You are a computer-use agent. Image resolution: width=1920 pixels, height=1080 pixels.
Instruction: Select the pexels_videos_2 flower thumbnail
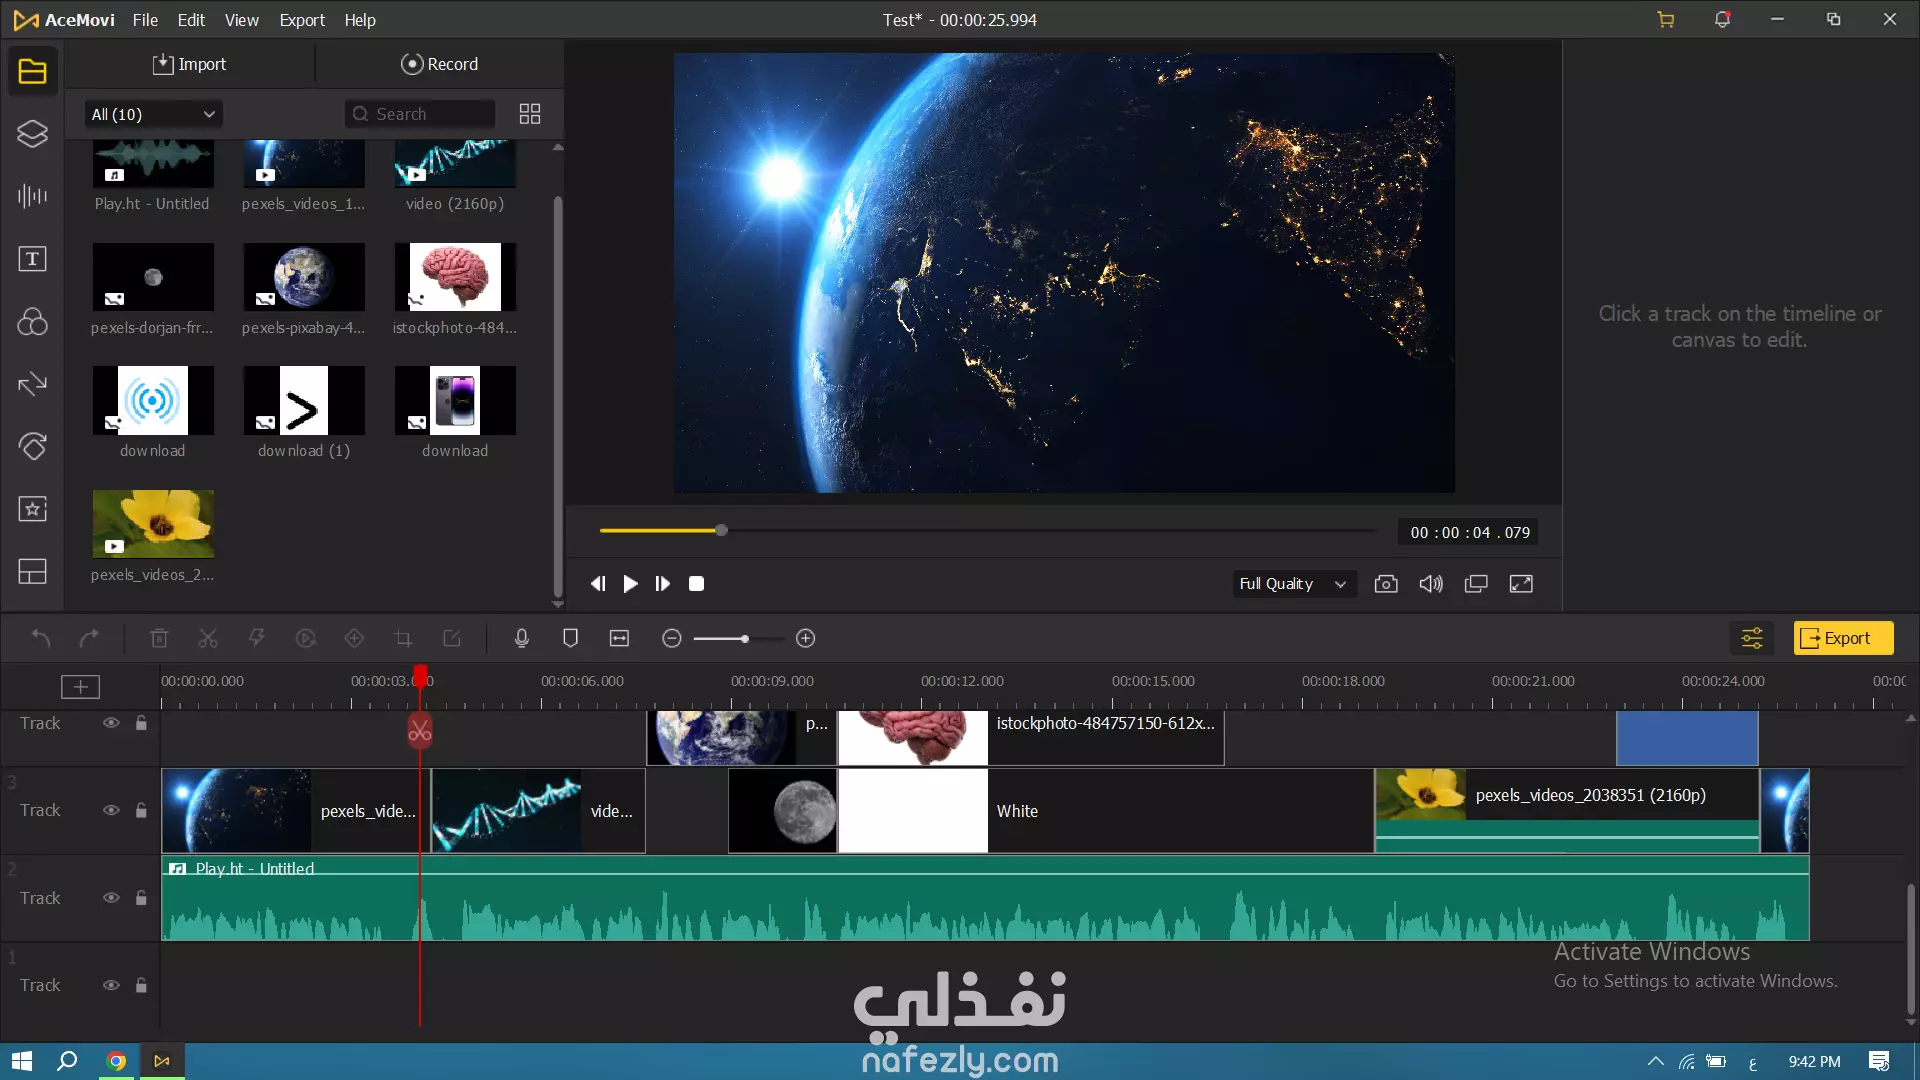[x=153, y=524]
